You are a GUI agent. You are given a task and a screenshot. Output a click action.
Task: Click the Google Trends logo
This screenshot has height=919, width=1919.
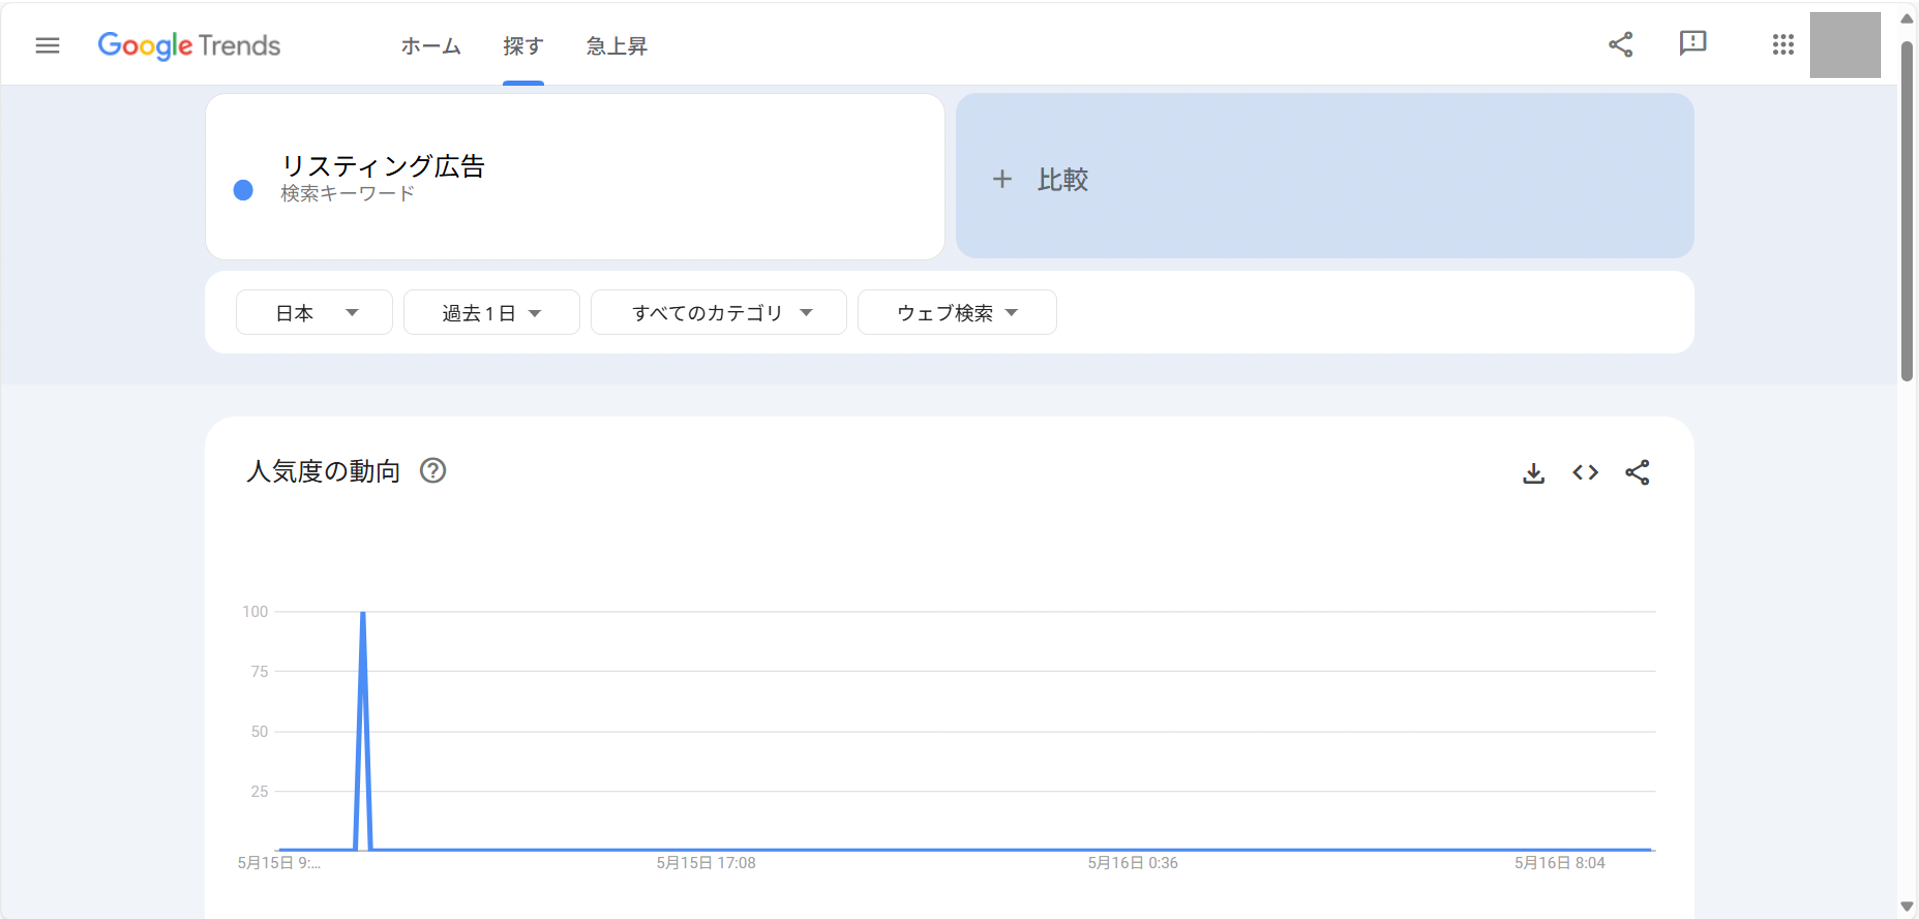click(x=189, y=46)
